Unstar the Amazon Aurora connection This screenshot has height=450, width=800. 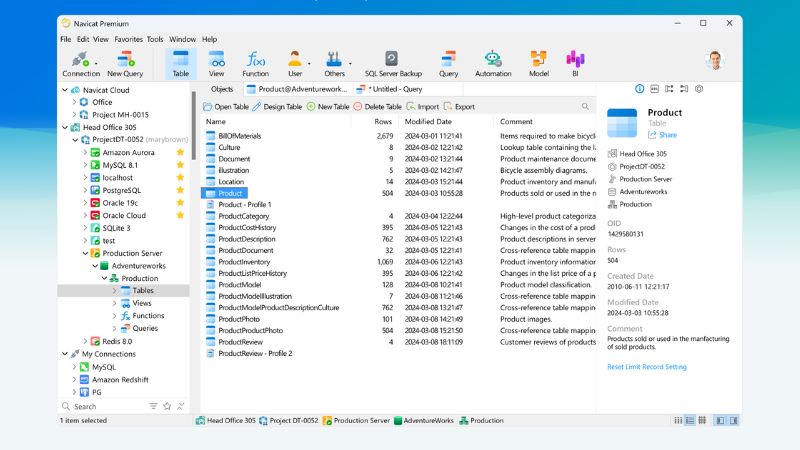pos(180,152)
